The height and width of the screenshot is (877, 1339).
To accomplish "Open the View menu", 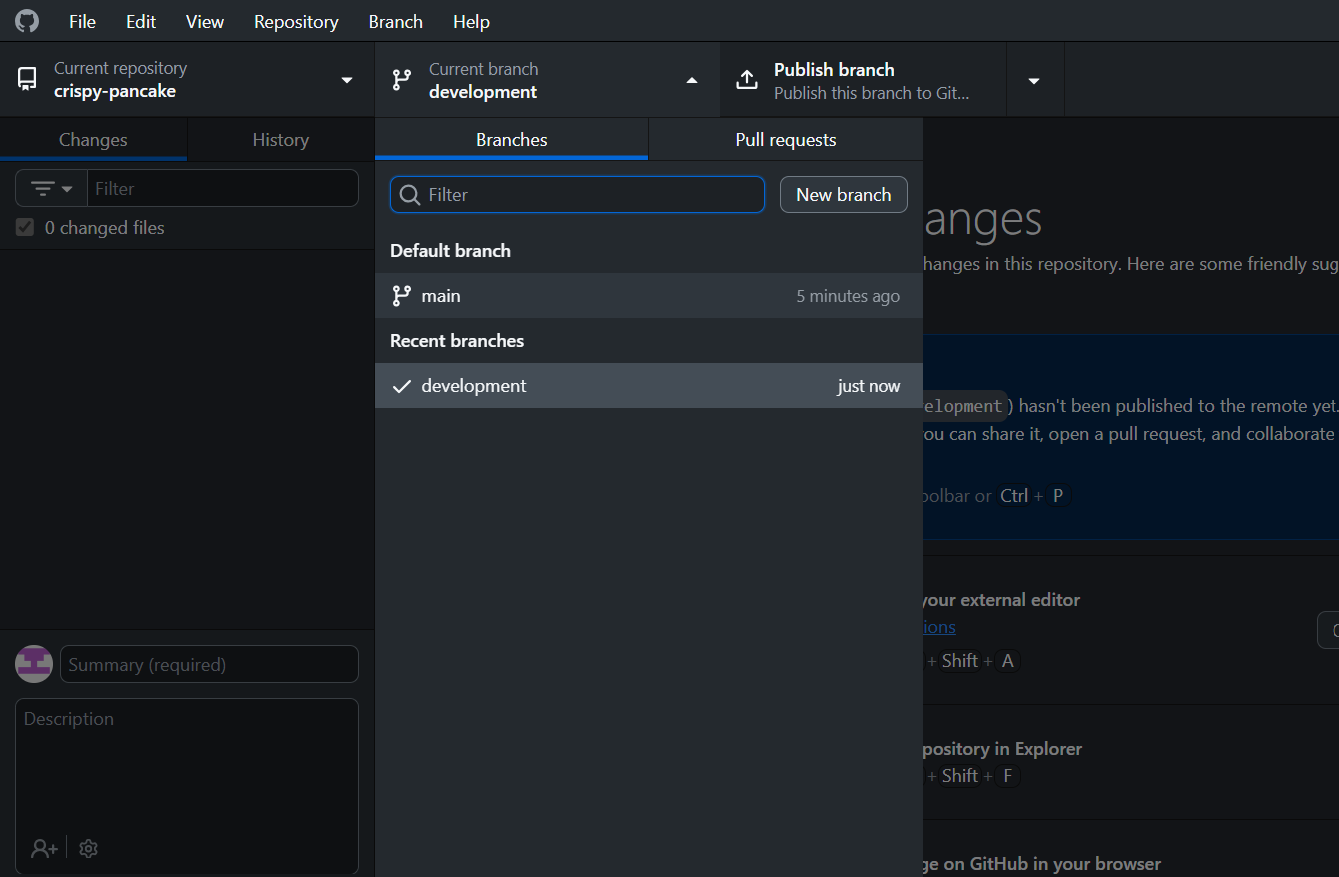I will pyautogui.click(x=205, y=21).
